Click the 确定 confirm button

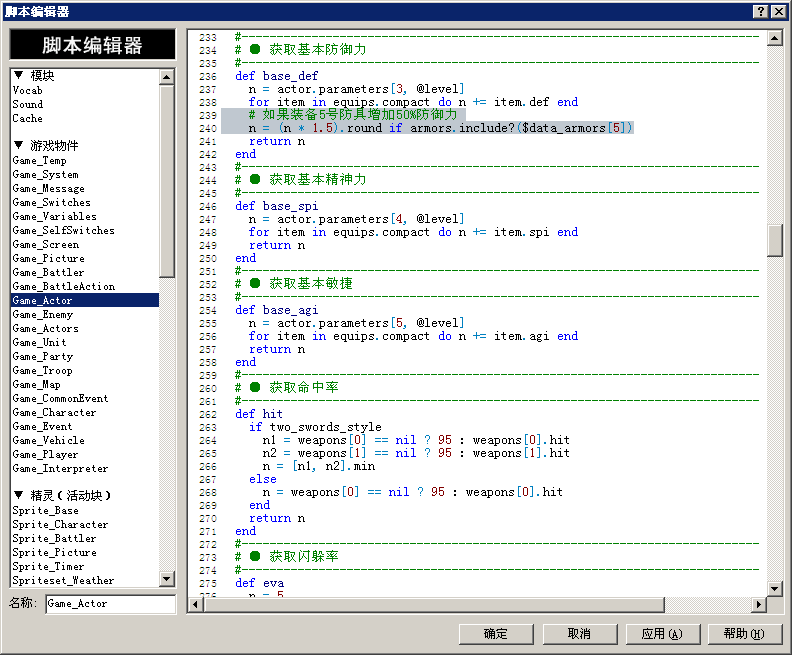496,634
